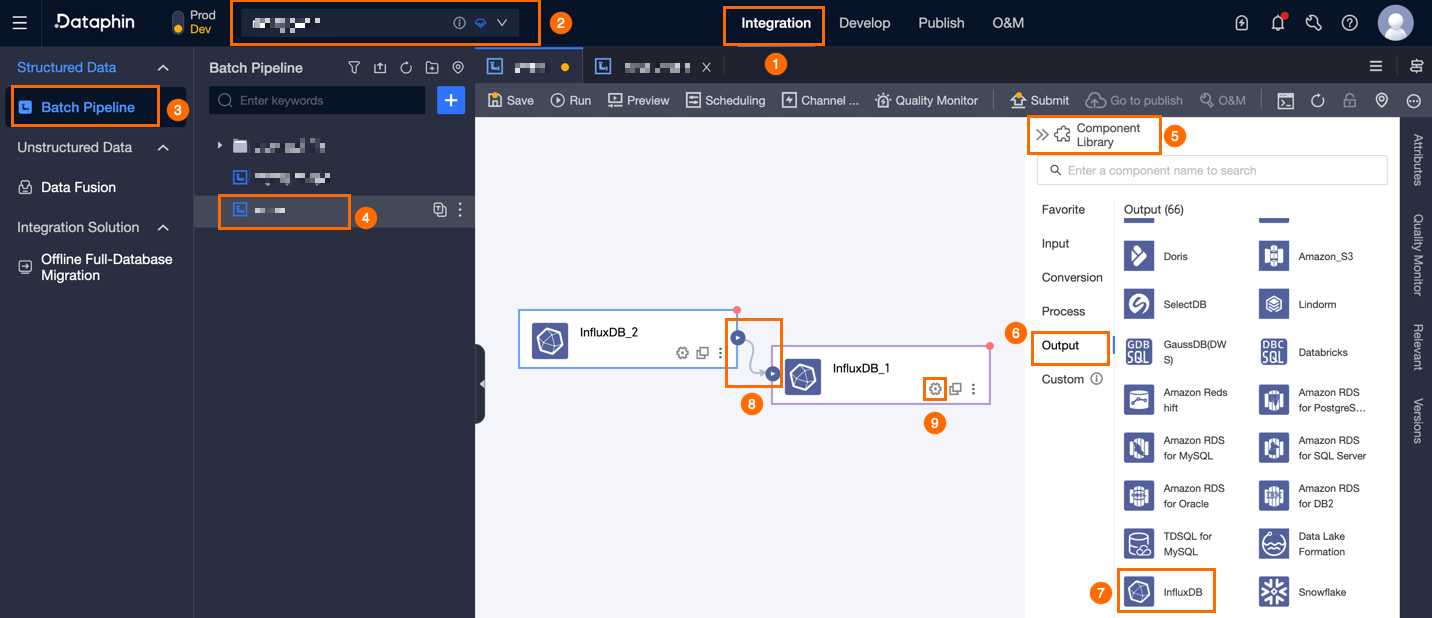1432x618 pixels.
Task: Click Submit in the toolbar
Action: pyautogui.click(x=1039, y=100)
